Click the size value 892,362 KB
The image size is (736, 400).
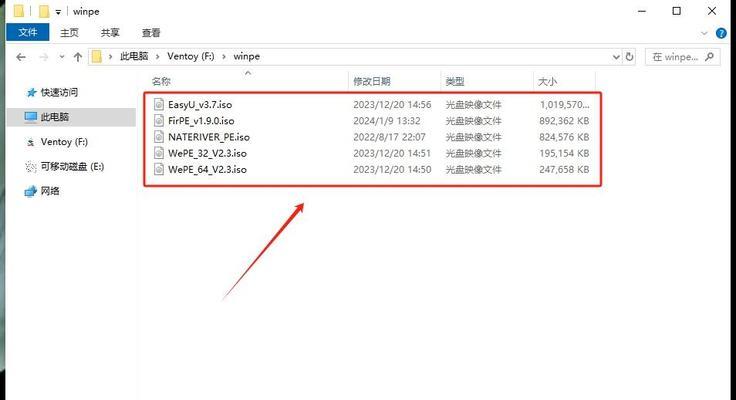click(x=564, y=121)
